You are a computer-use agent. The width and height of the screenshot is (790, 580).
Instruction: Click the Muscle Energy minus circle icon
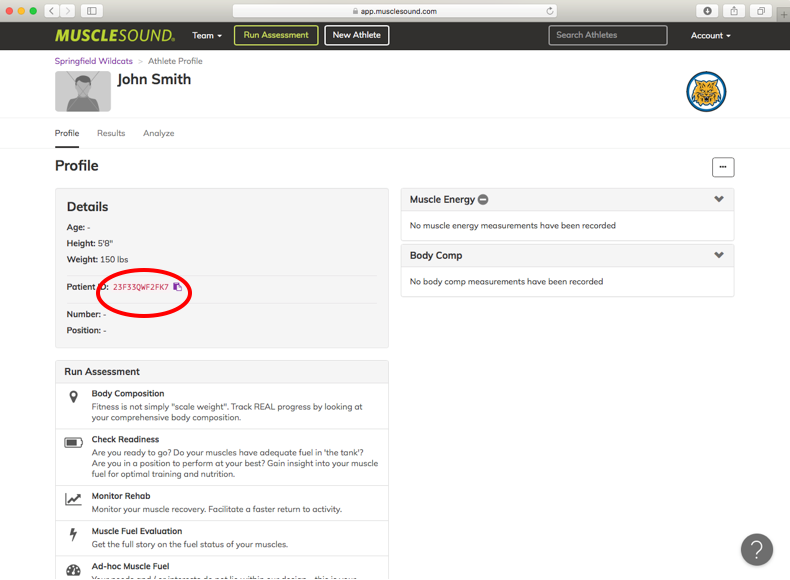[483, 200]
